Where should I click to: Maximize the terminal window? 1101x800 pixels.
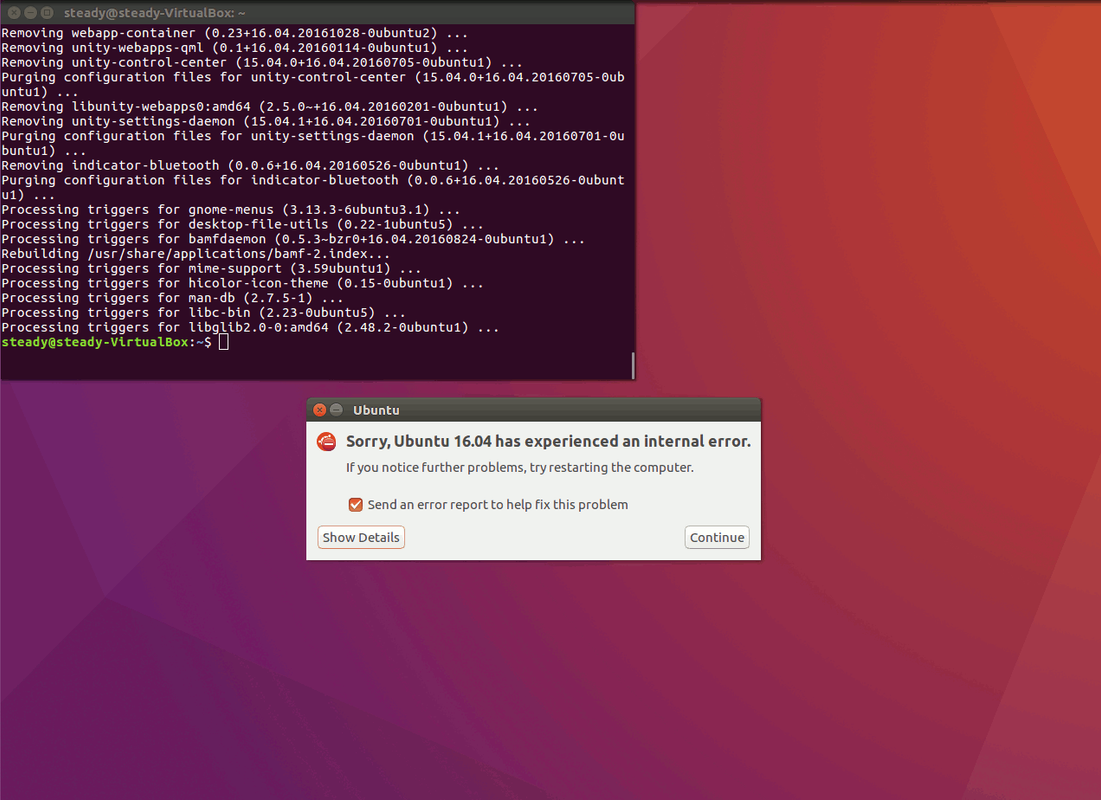pos(47,13)
